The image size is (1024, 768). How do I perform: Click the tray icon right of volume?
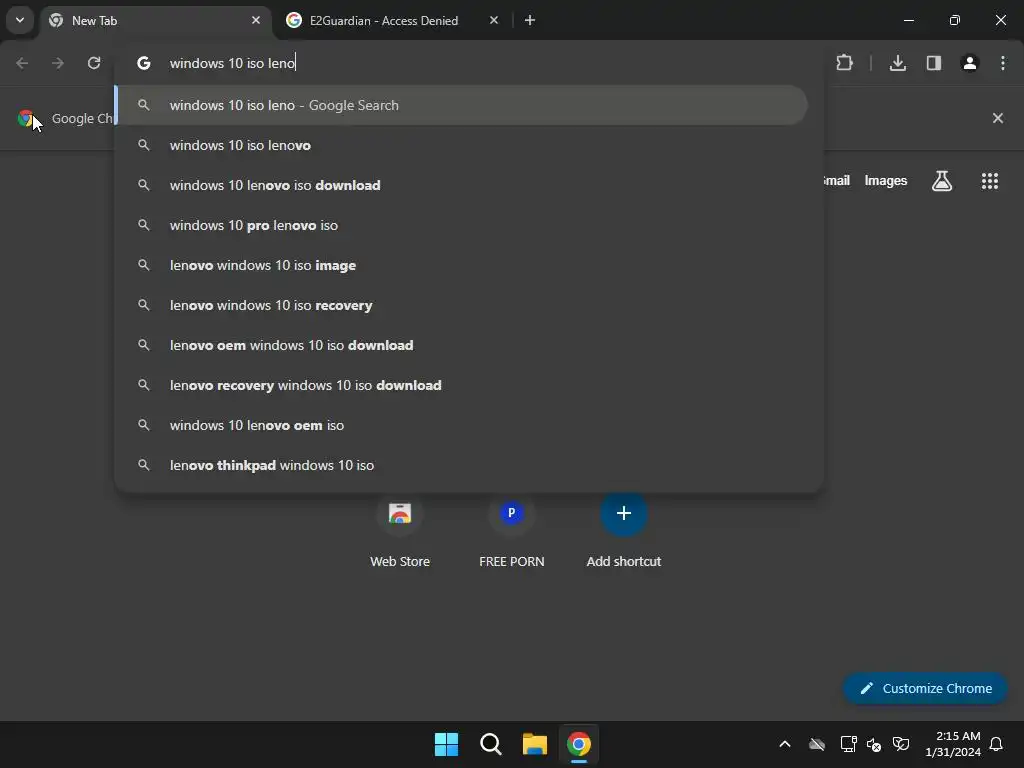901,744
